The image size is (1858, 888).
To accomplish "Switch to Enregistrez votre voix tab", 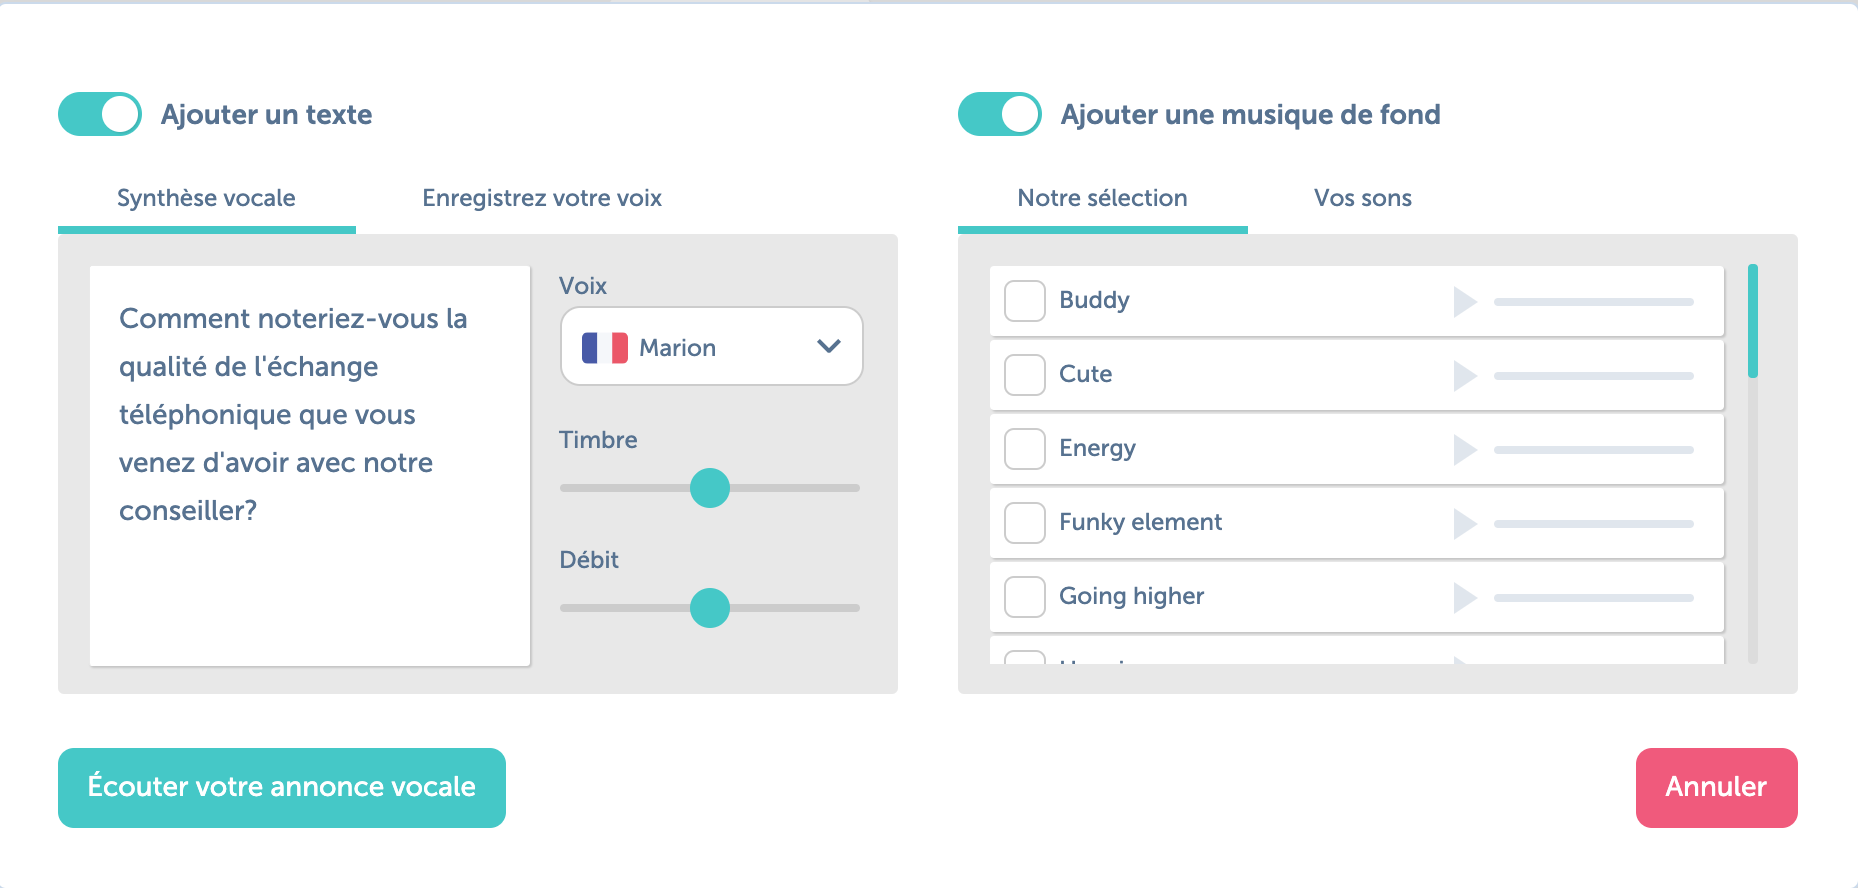I will coord(542,198).
